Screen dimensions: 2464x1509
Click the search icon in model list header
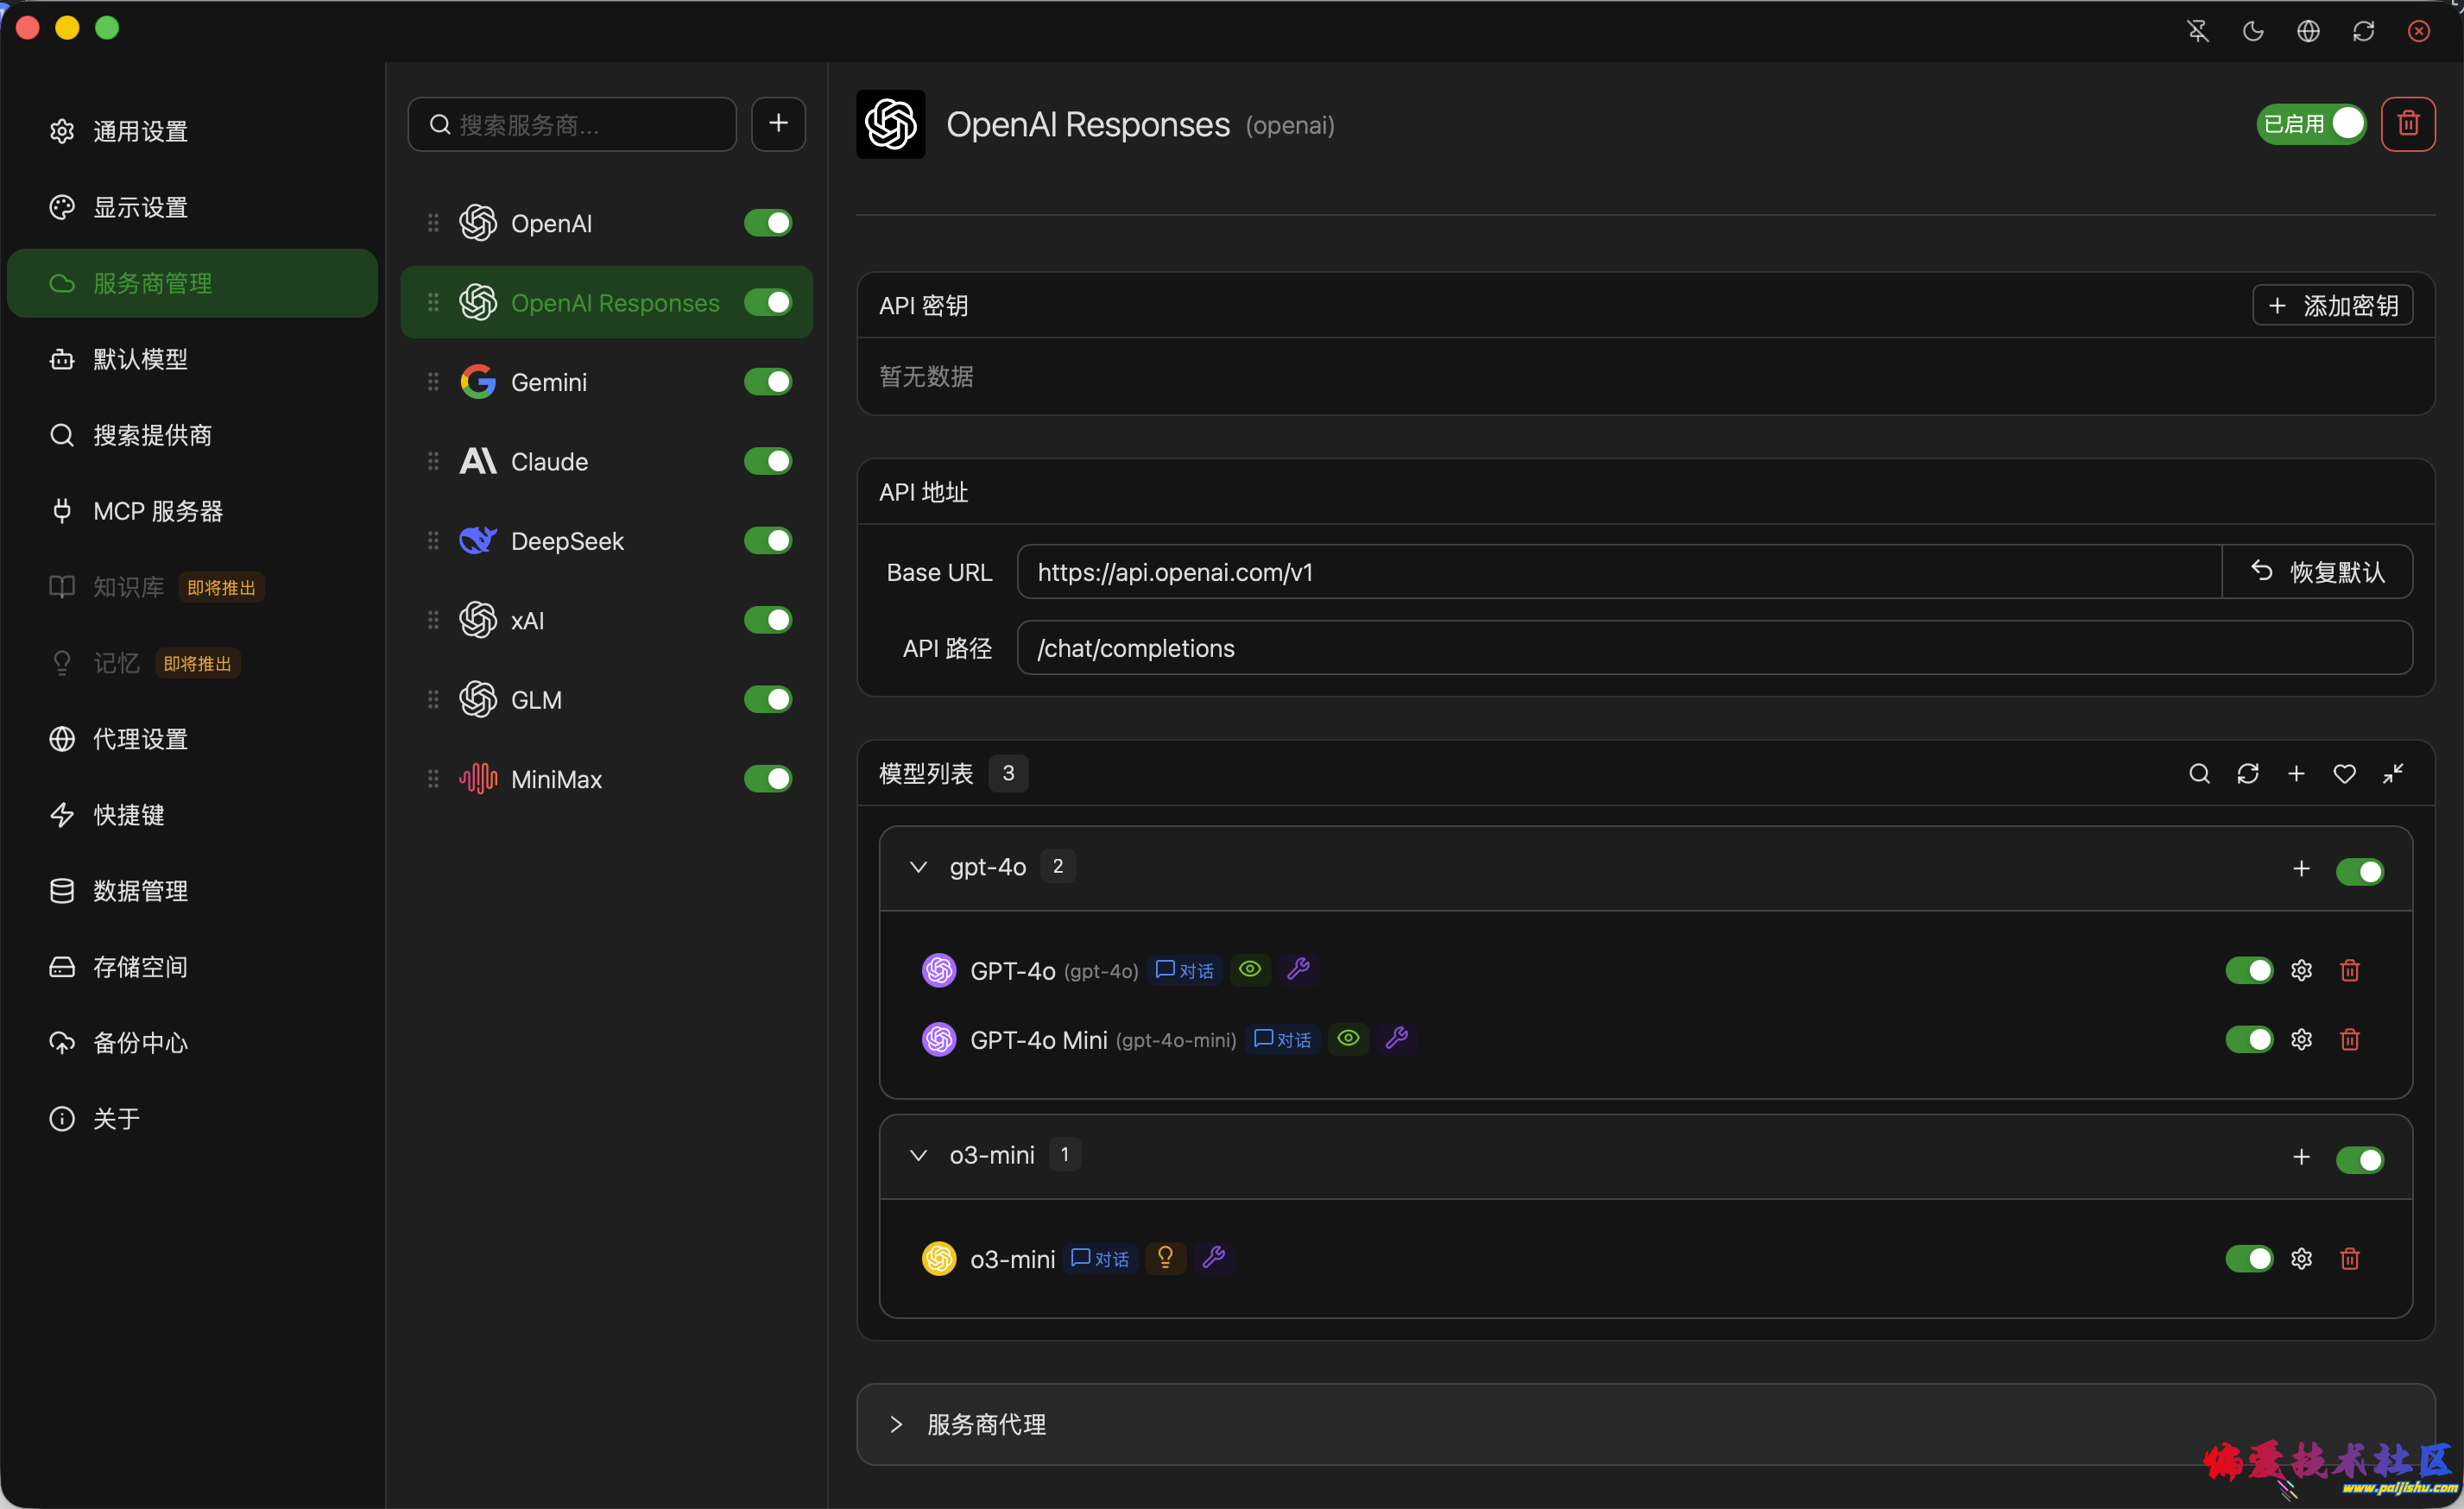(x=2199, y=774)
